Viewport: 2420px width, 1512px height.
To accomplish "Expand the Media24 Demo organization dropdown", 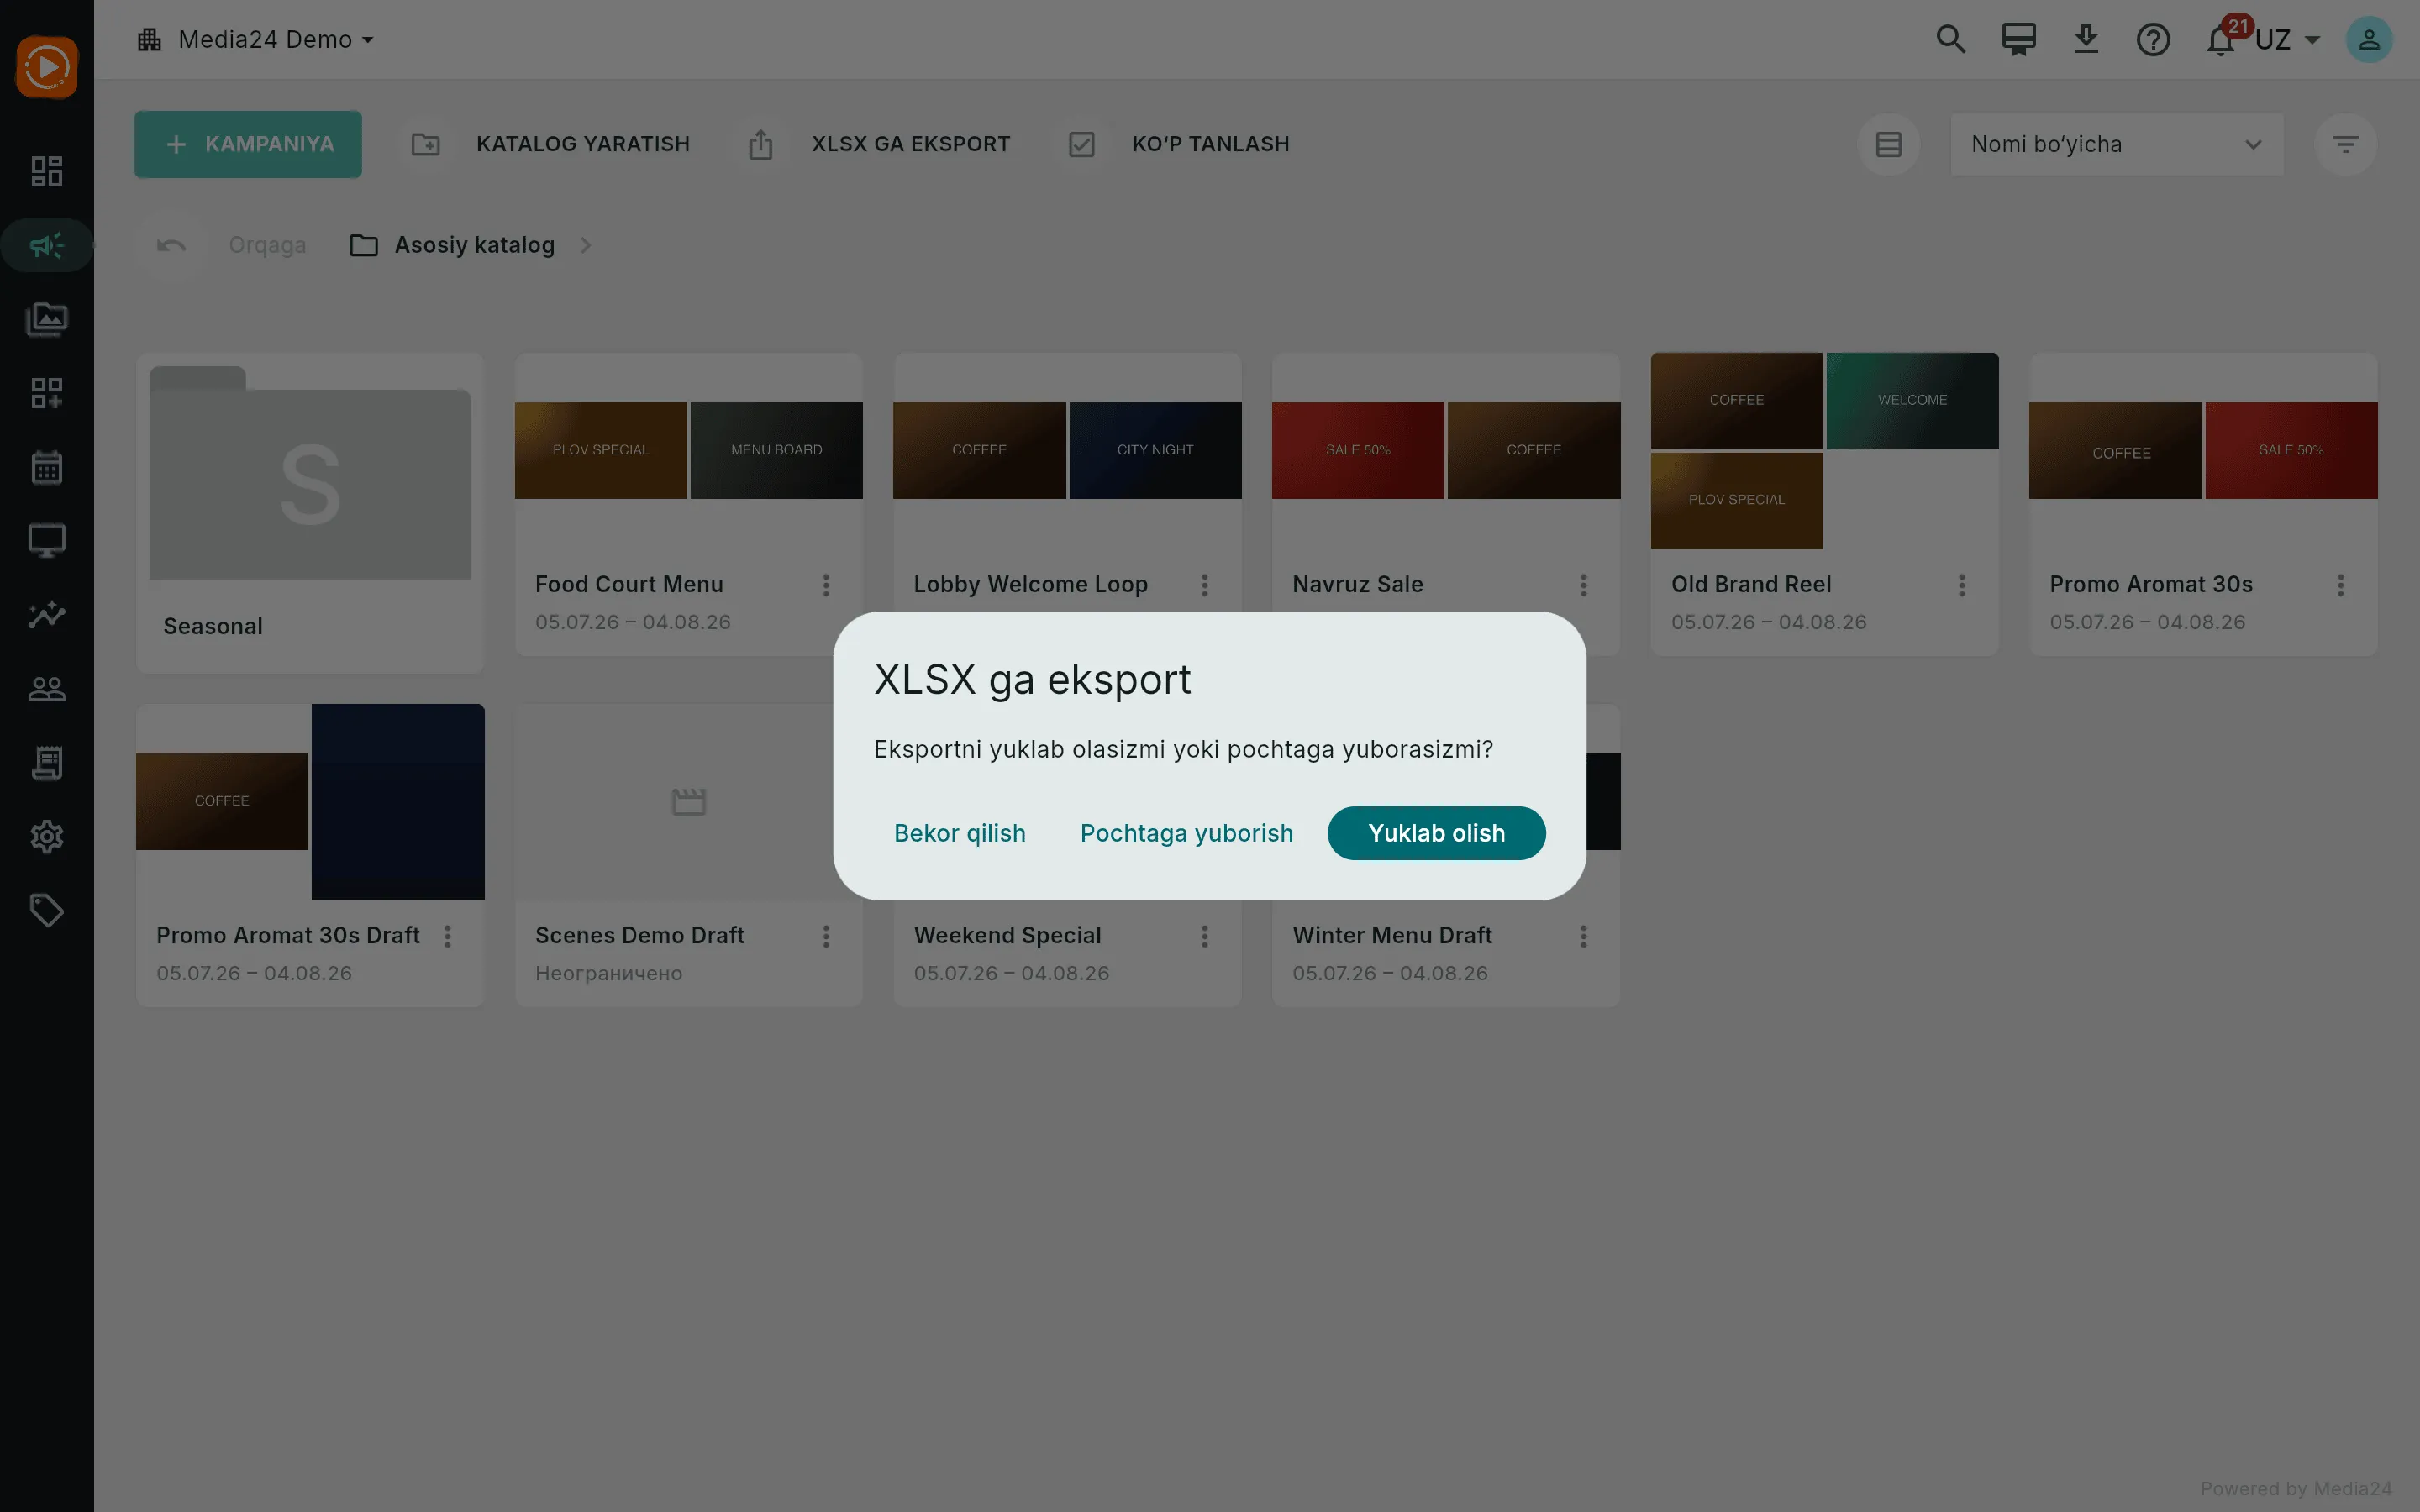I will click(x=256, y=39).
